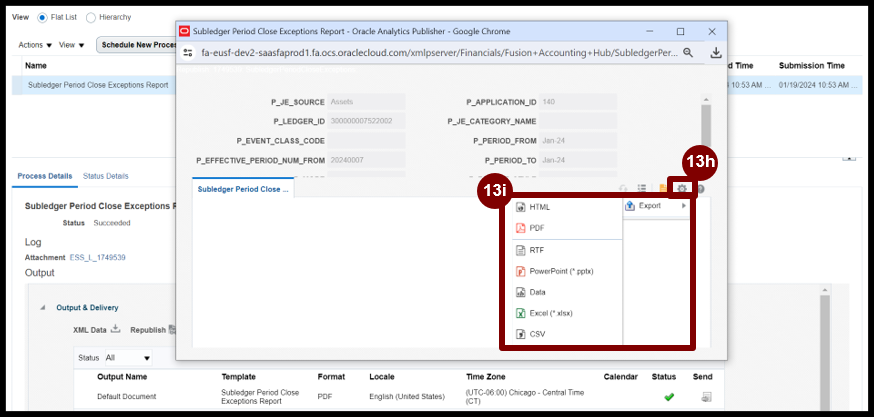Click the Format column header
The width and height of the screenshot is (874, 417).
[x=331, y=377]
